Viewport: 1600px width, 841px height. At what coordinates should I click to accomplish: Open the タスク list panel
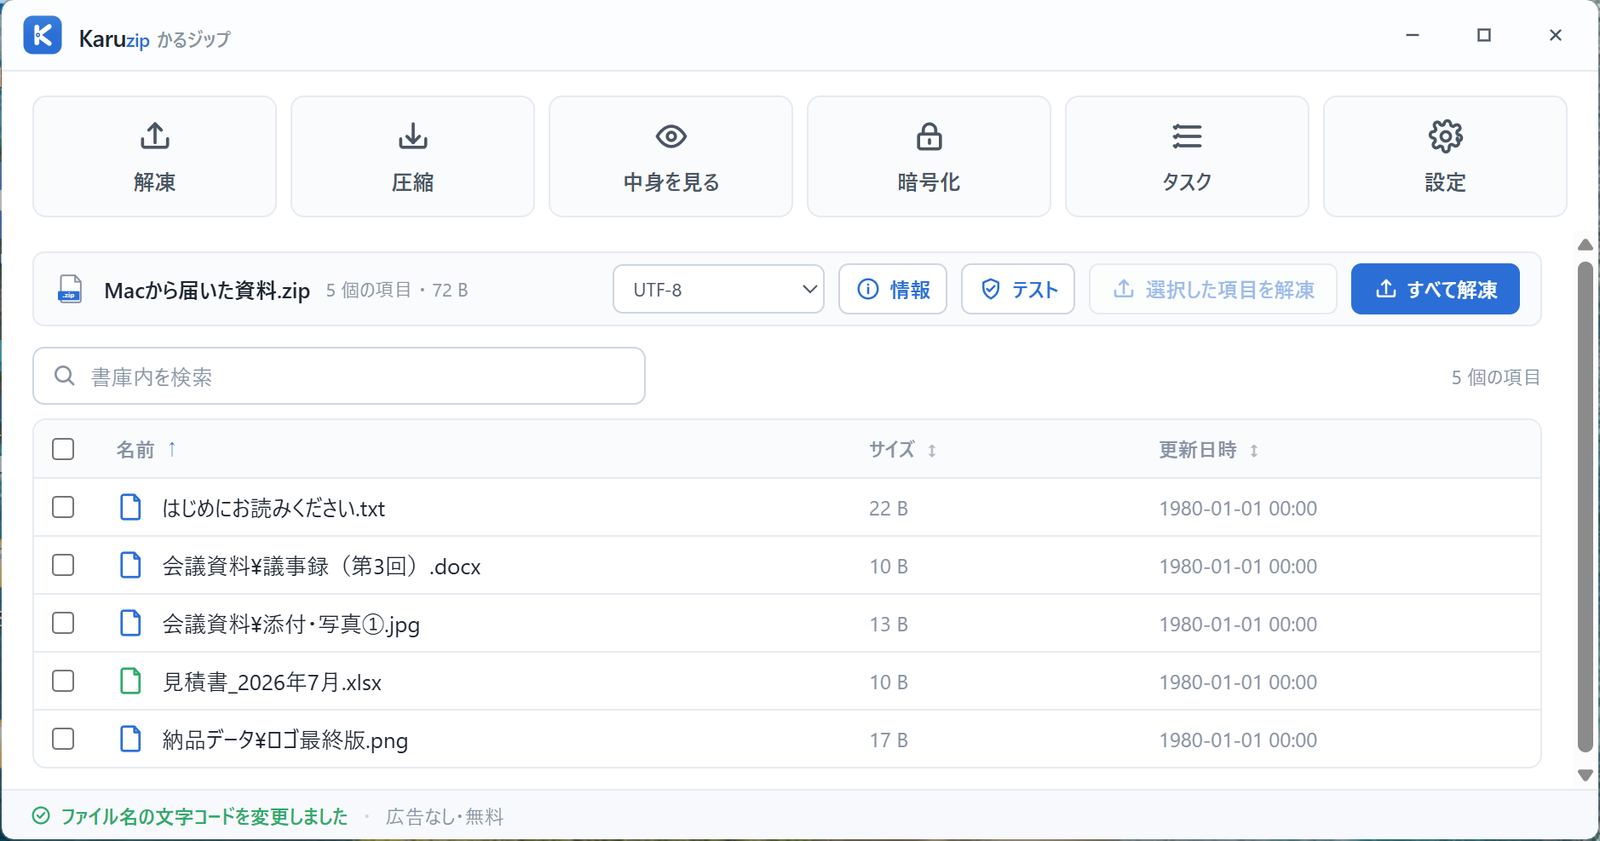click(x=1187, y=156)
